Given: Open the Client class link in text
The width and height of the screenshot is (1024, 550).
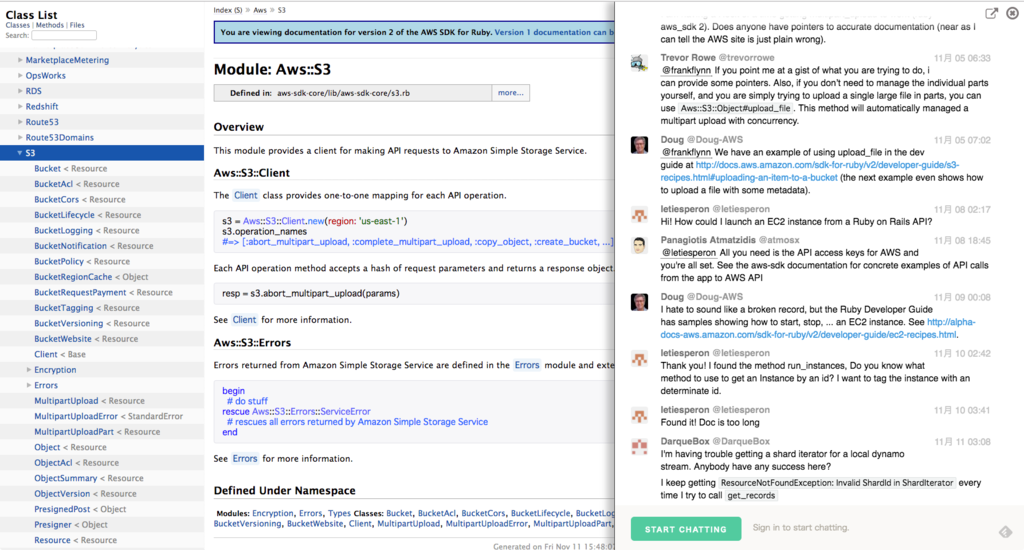Looking at the screenshot, I should click(246, 195).
